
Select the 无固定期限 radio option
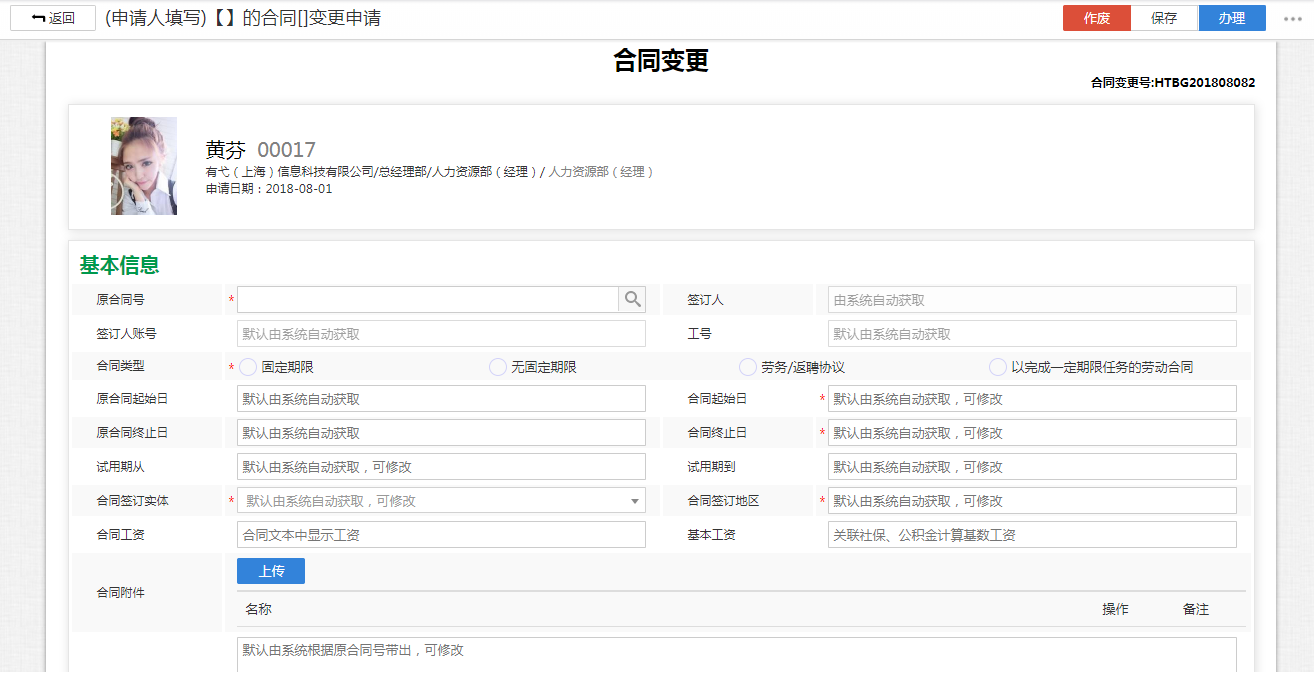point(498,367)
